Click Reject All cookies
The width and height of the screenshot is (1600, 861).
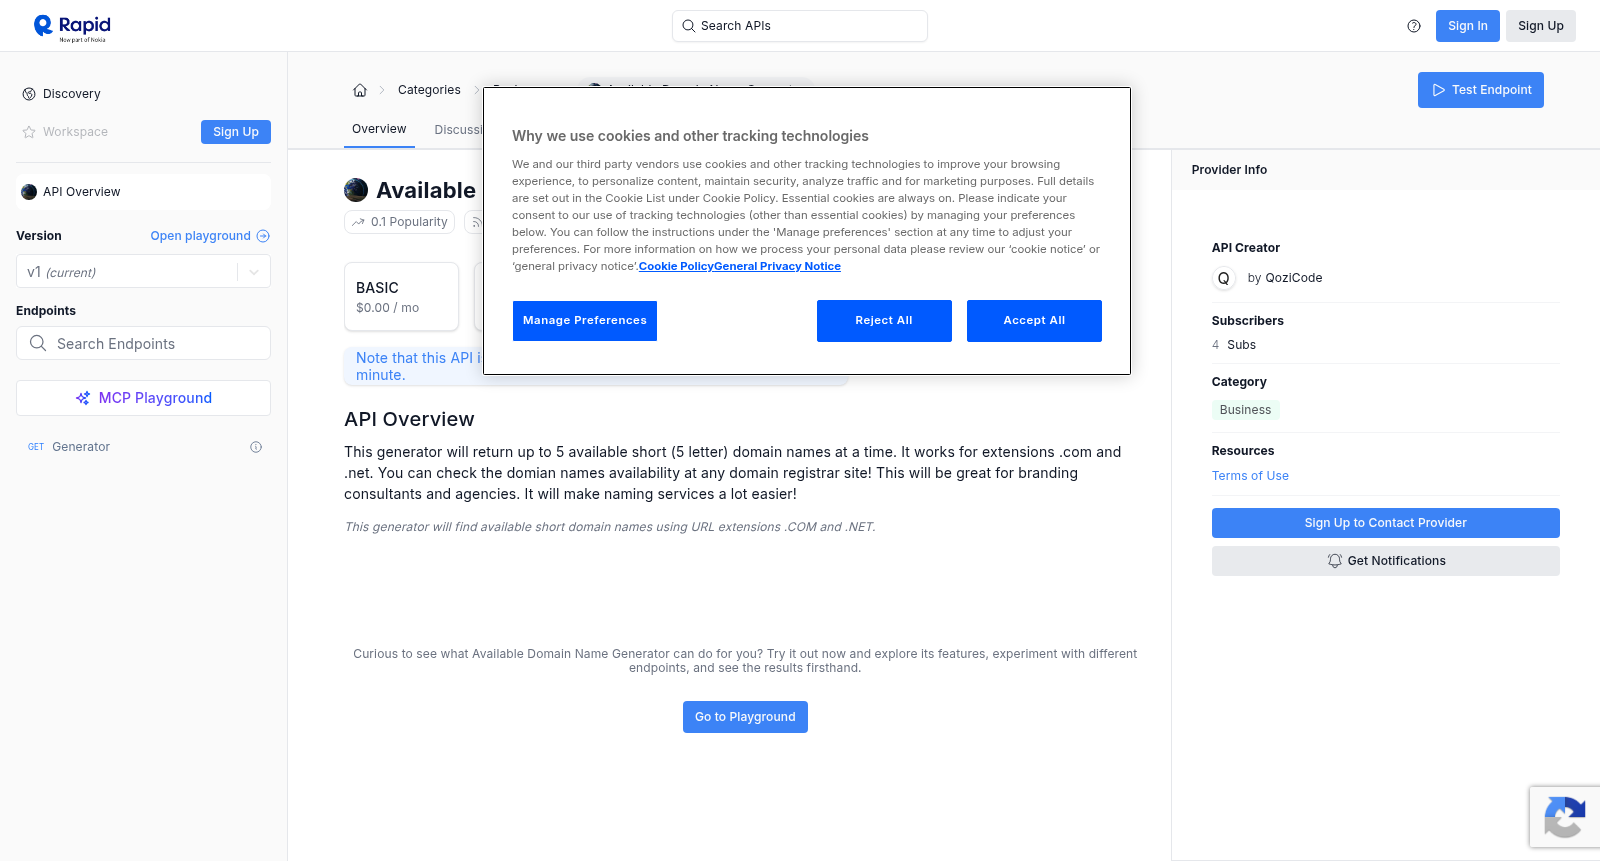[884, 321]
